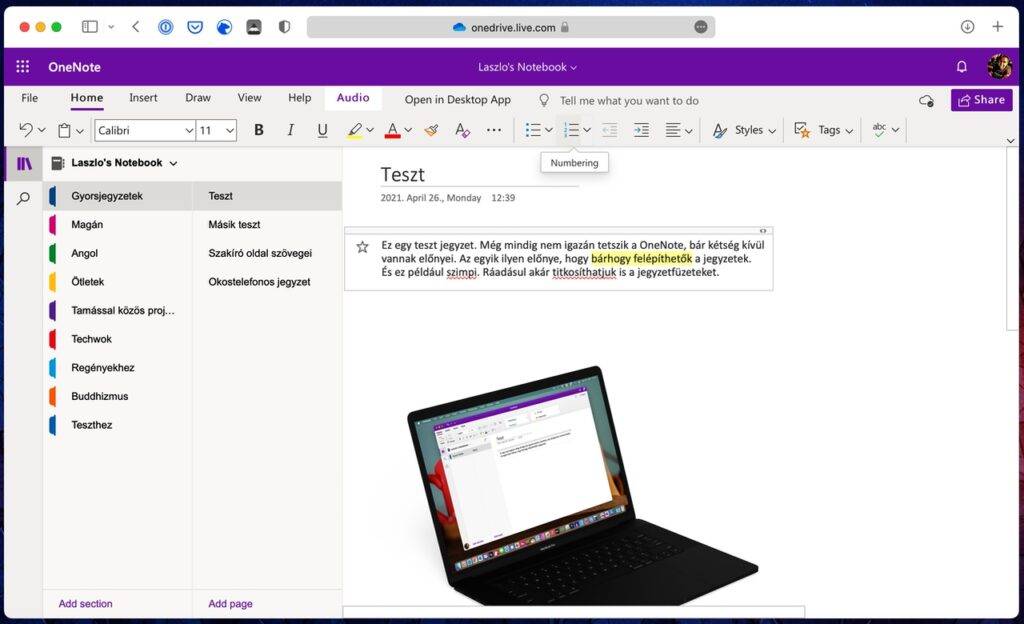
Task: Open the paste options dropdown arrow
Action: (80, 131)
